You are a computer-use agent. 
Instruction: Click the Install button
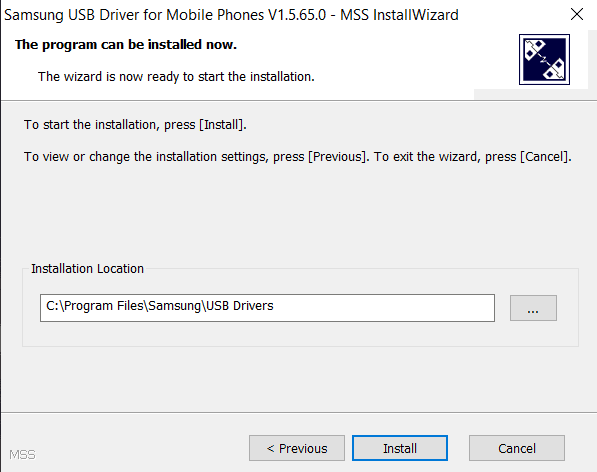tap(400, 448)
